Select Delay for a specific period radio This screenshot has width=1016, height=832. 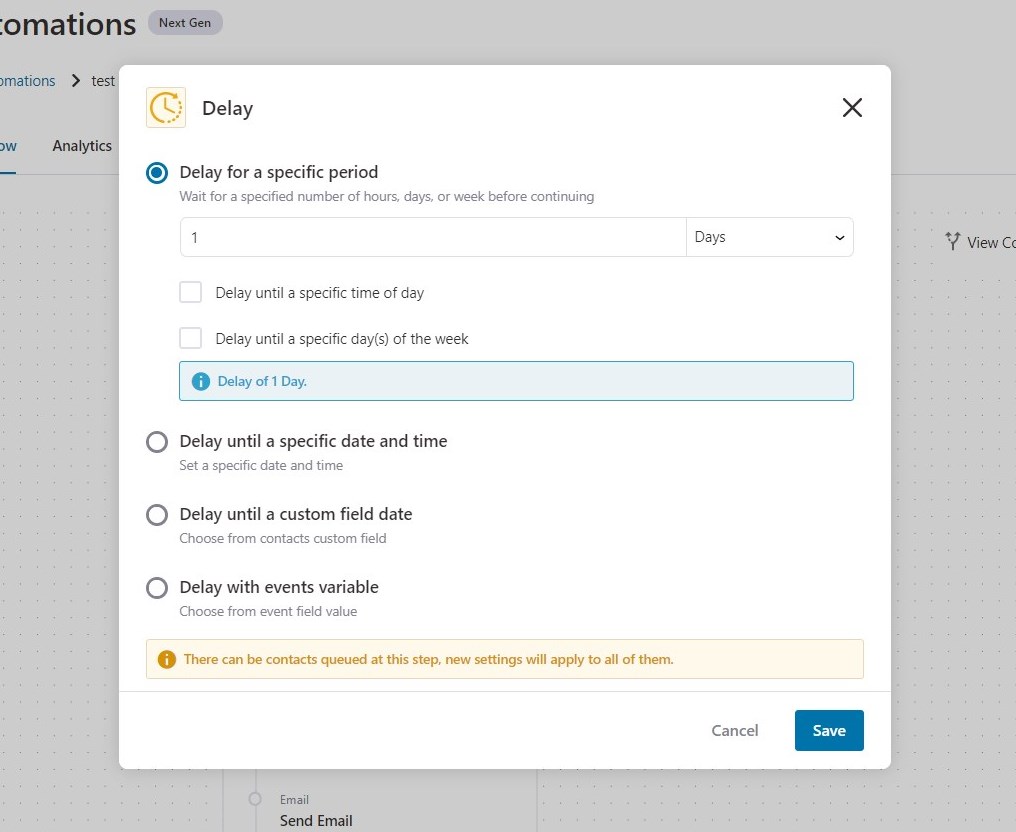pyautogui.click(x=157, y=173)
